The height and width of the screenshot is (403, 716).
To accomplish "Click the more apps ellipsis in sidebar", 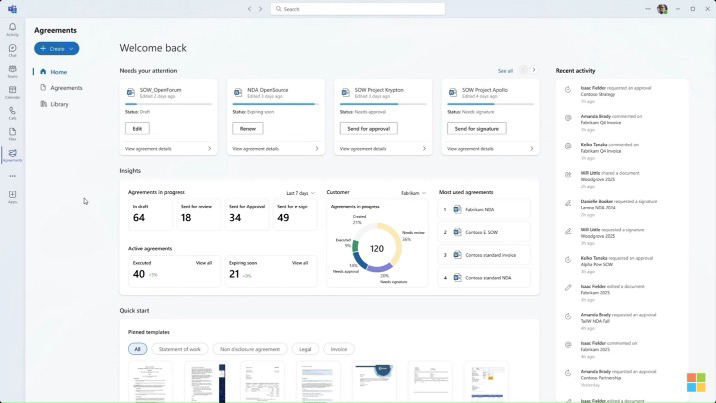I will tap(12, 176).
